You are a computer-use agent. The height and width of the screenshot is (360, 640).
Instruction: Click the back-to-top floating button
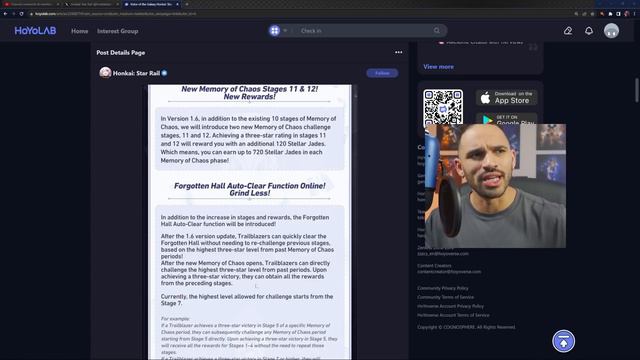[564, 341]
